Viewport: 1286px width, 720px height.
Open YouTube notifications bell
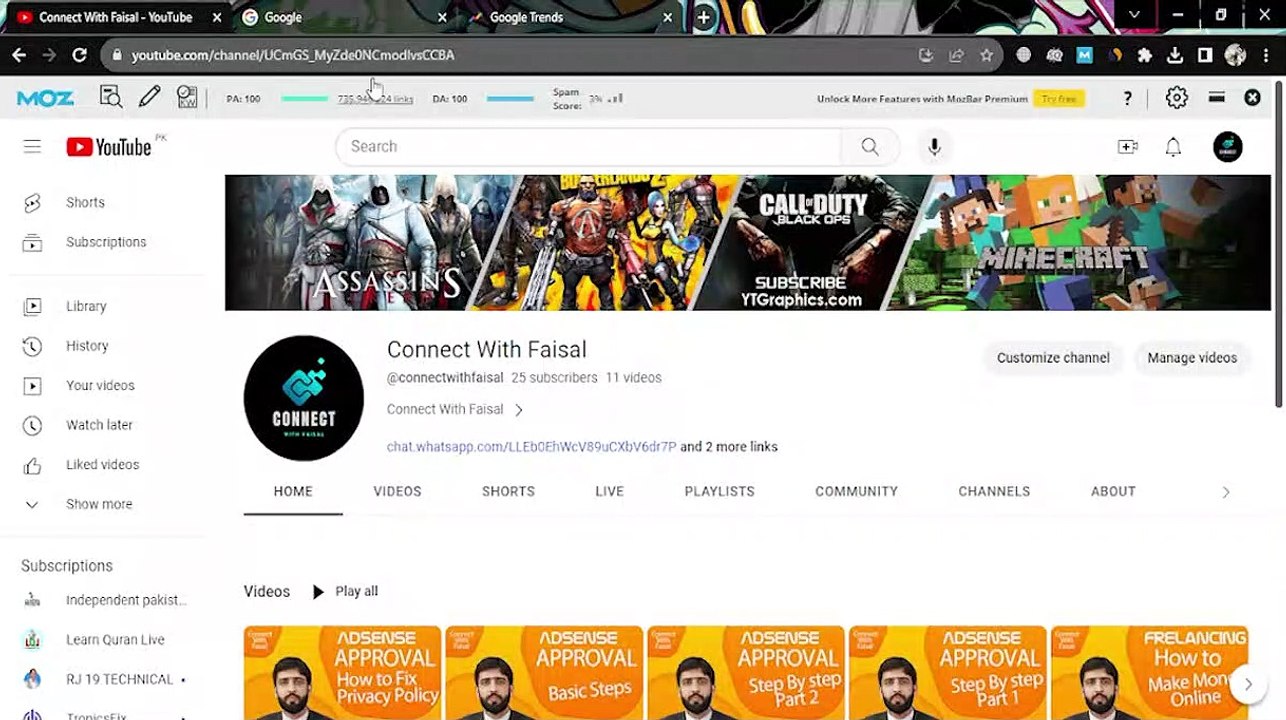[1173, 147]
